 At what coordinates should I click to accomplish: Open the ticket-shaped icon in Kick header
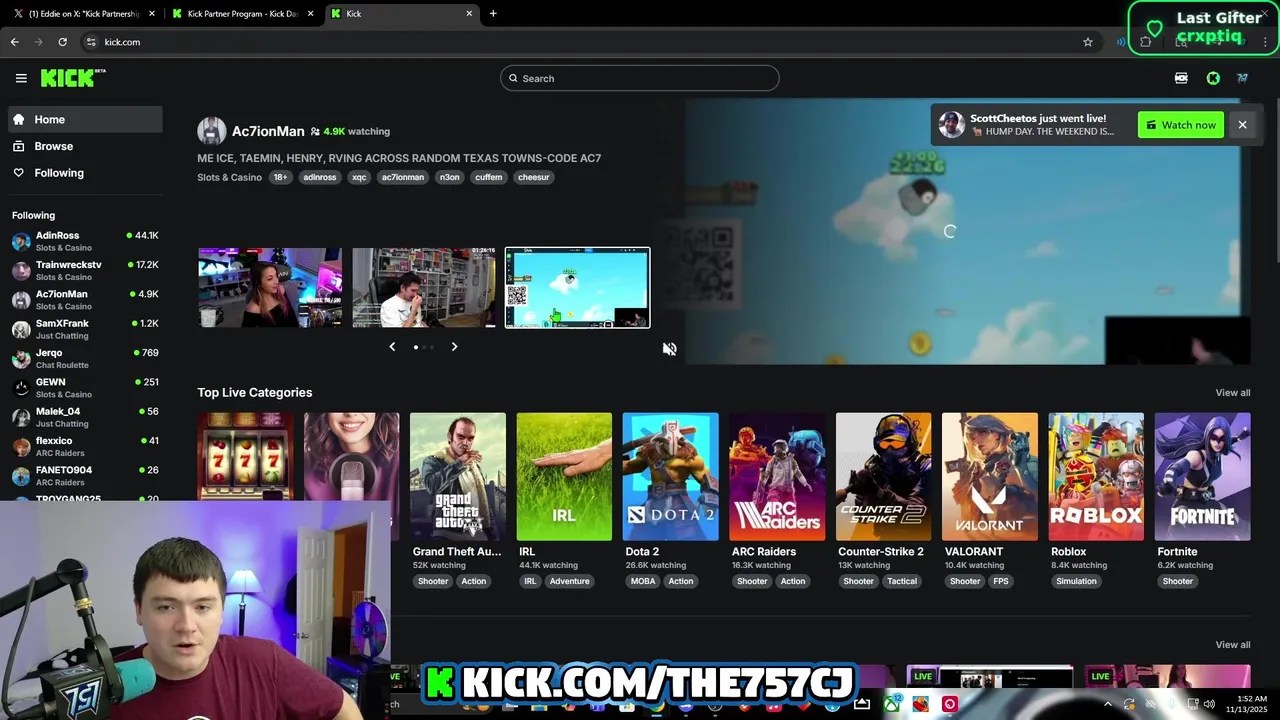(x=1181, y=78)
